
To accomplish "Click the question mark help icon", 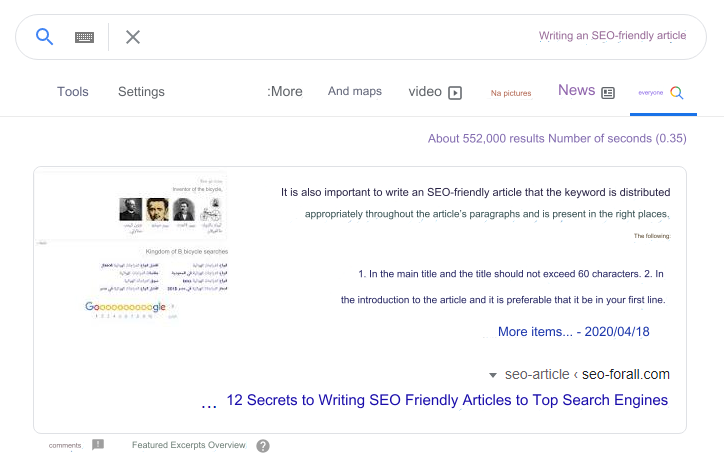I will click(263, 446).
